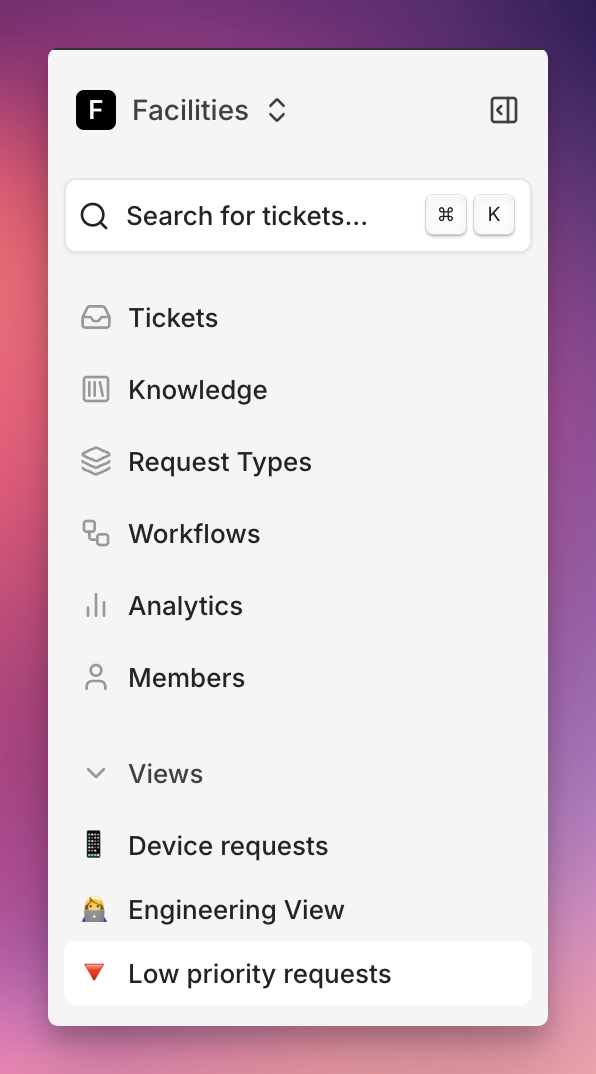Collapse the Views section chevron
This screenshot has height=1074, width=596.
(x=96, y=774)
